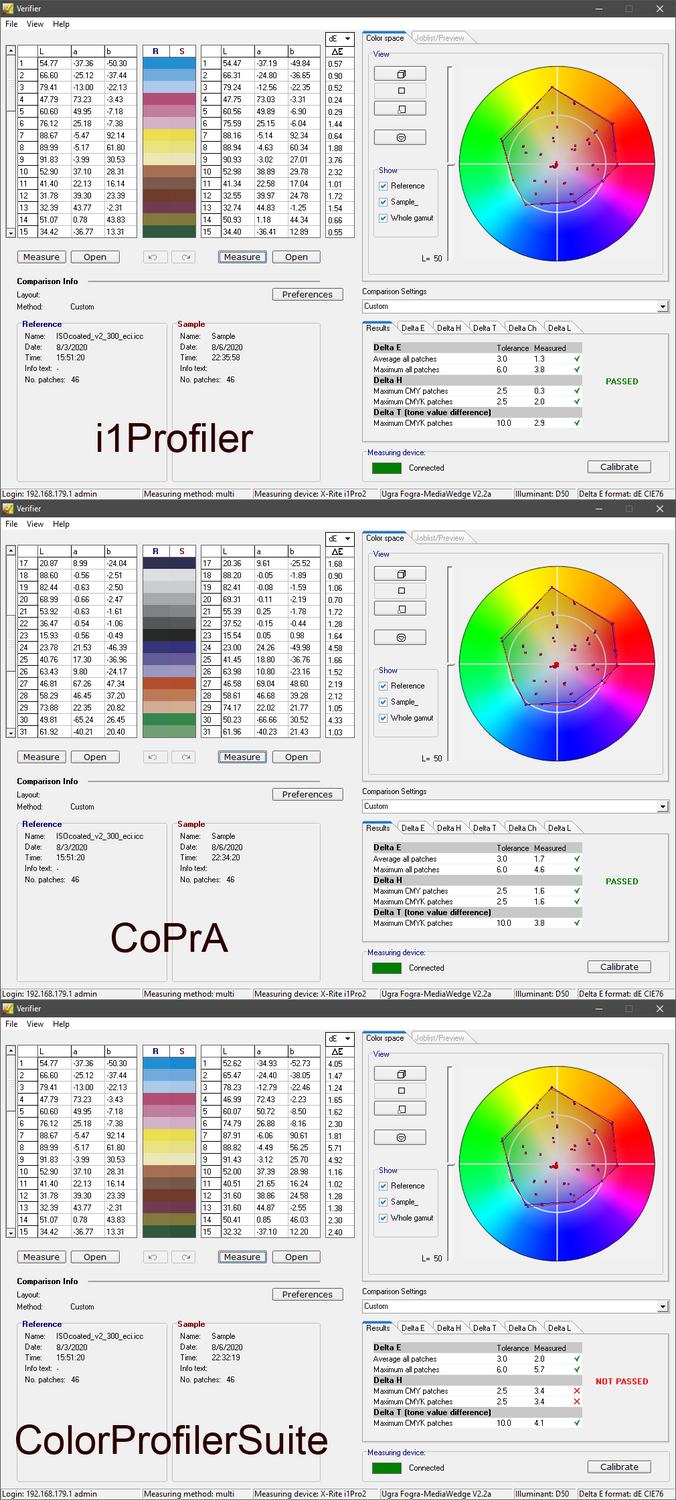This screenshot has width=676, height=1500.
Task: Click sample Open button in CoPrA window
Action: tap(296, 757)
